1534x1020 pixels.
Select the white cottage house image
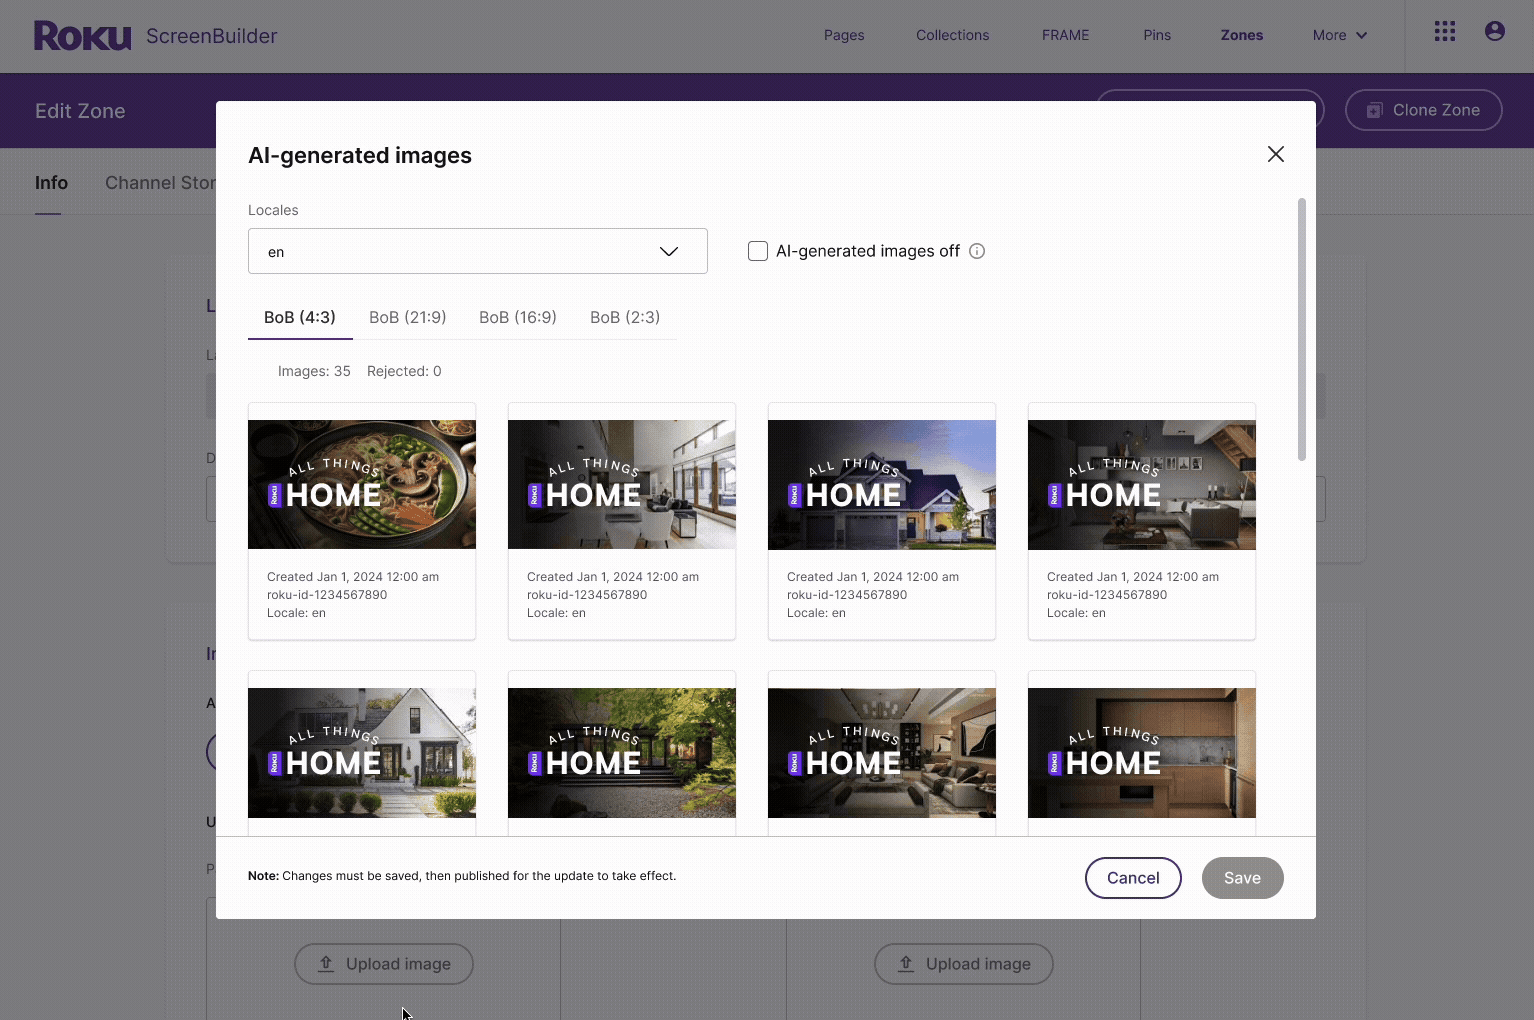(362, 752)
